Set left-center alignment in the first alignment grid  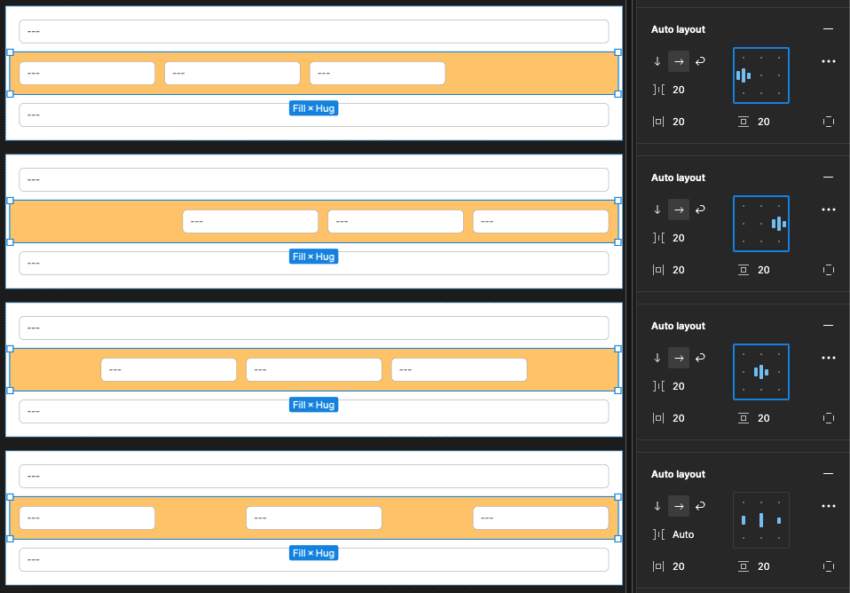point(744,75)
